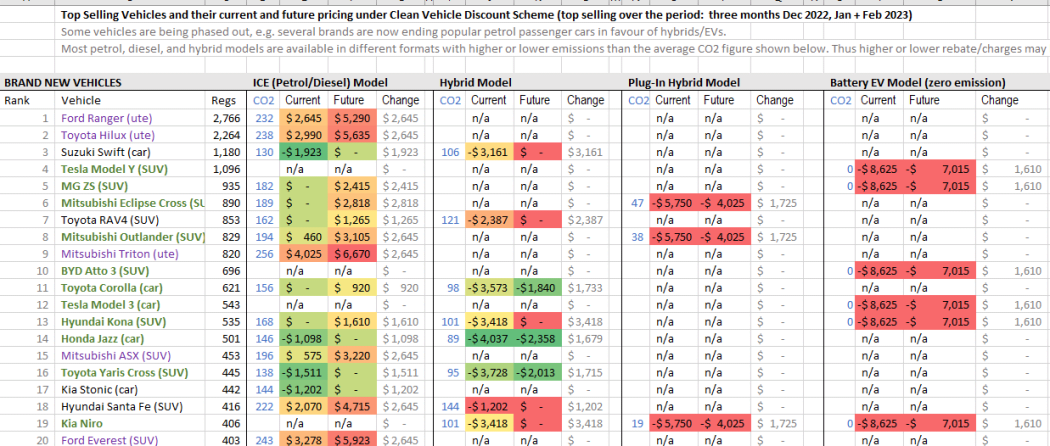1050x446 pixels.
Task: Click the "Mitsubishi Outlander (SUV)" cell
Action: (x=131, y=237)
